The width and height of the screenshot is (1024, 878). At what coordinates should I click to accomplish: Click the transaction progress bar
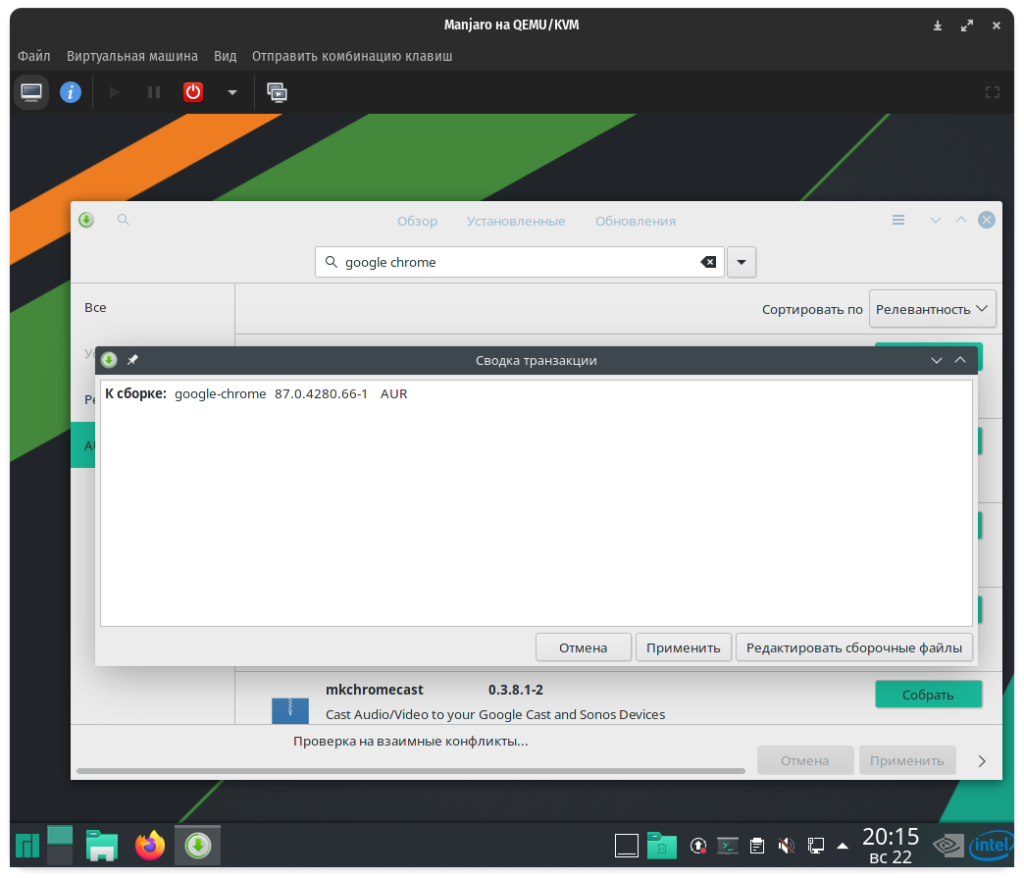pos(410,771)
